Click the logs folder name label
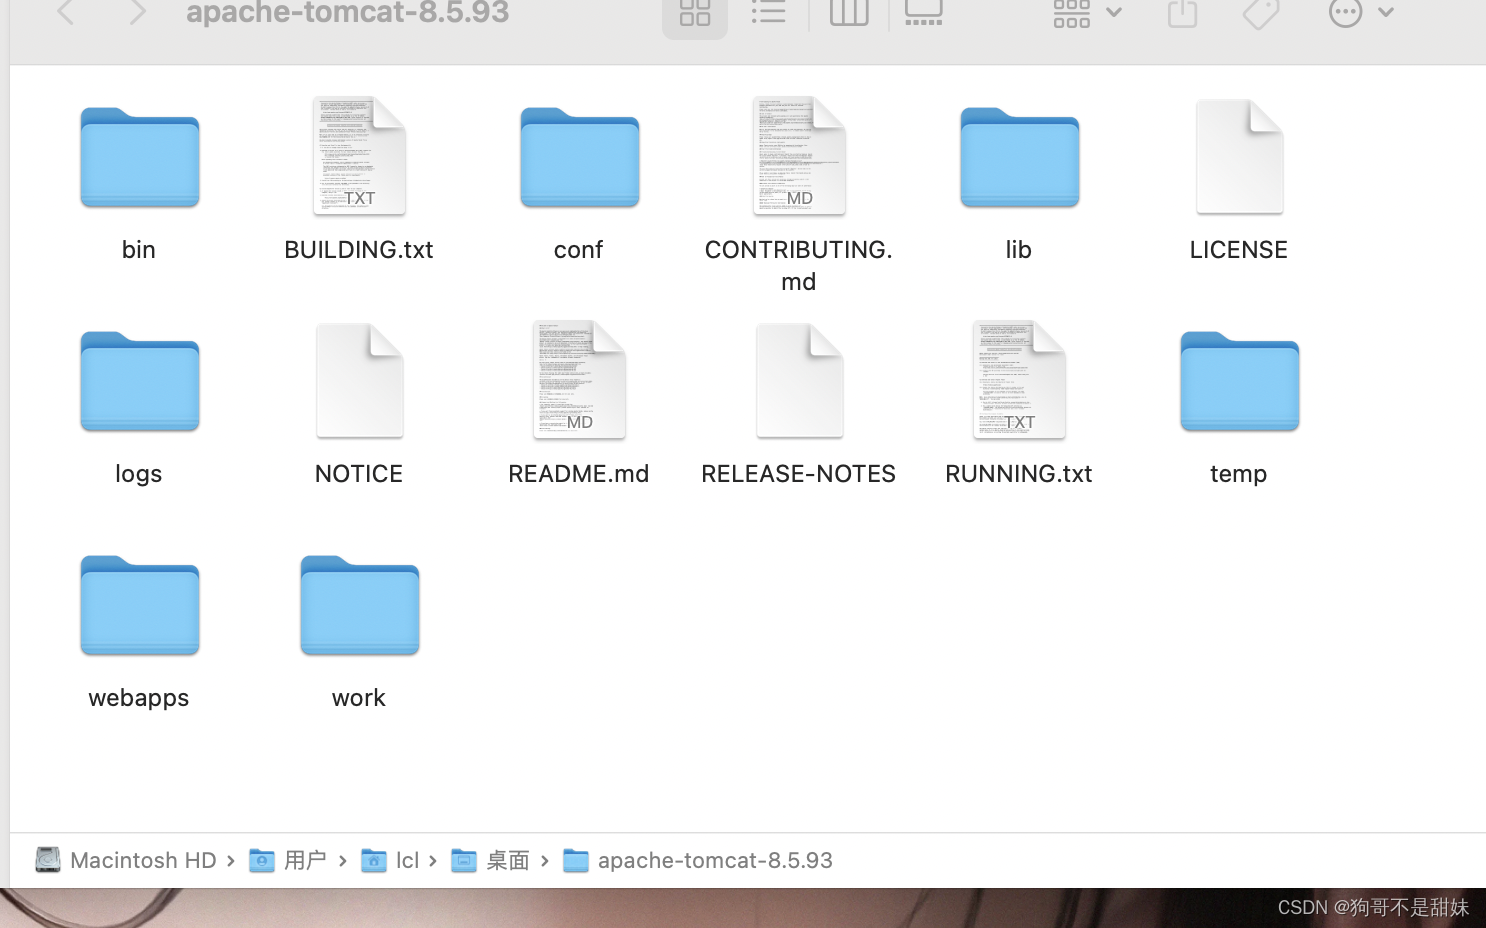This screenshot has height=928, width=1486. [x=139, y=474]
